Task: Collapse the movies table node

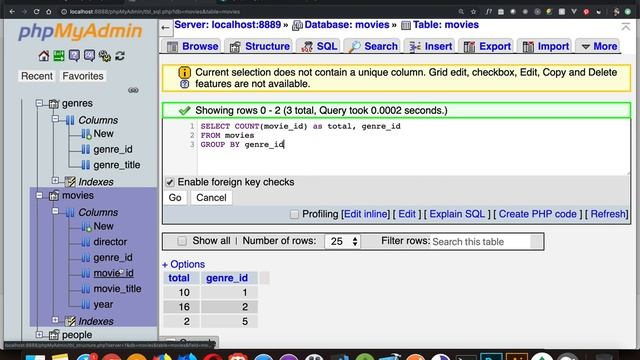Action: click(39, 196)
